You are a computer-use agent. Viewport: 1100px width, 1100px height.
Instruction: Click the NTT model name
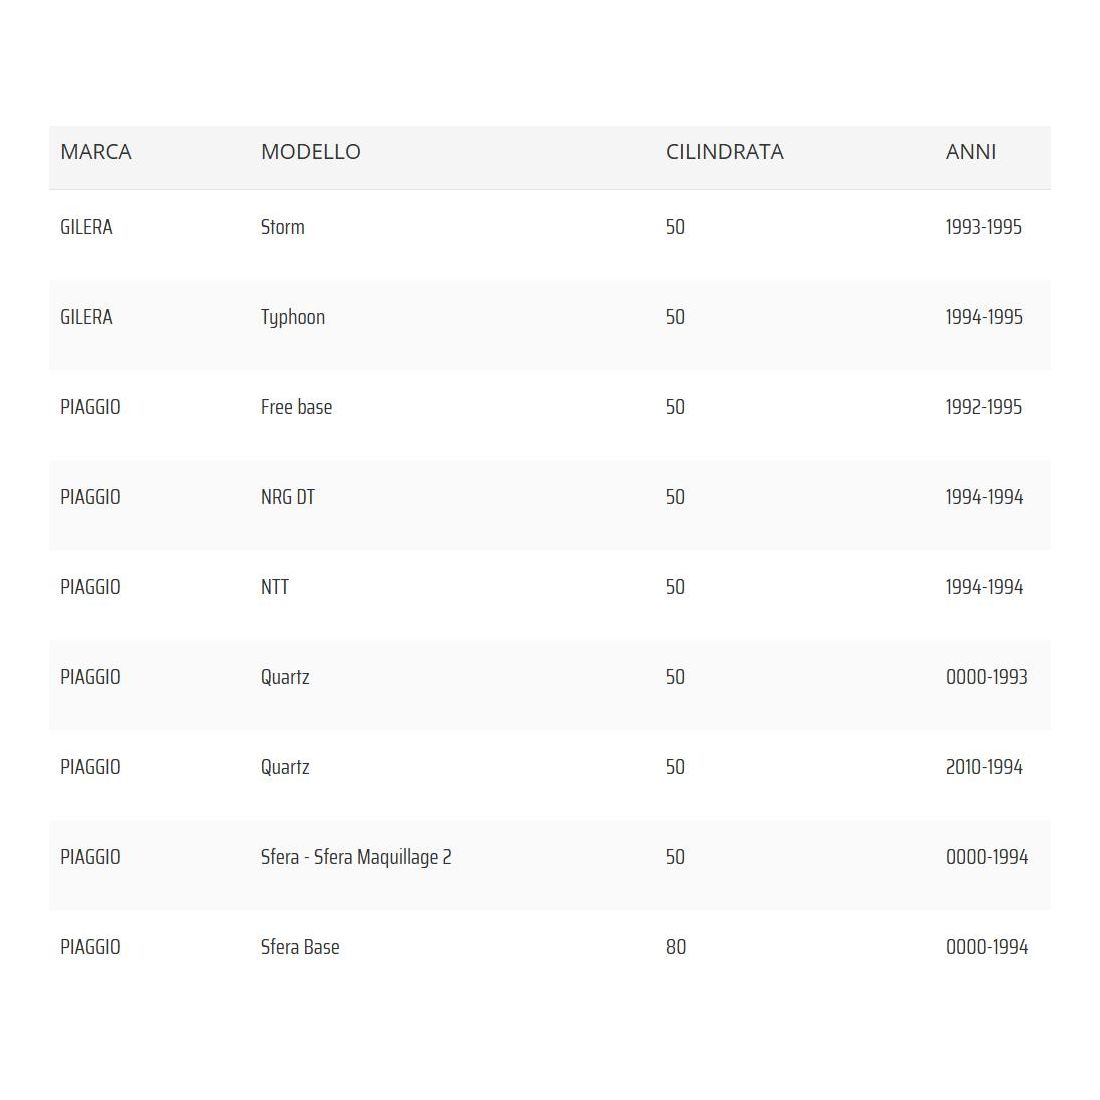tap(275, 587)
